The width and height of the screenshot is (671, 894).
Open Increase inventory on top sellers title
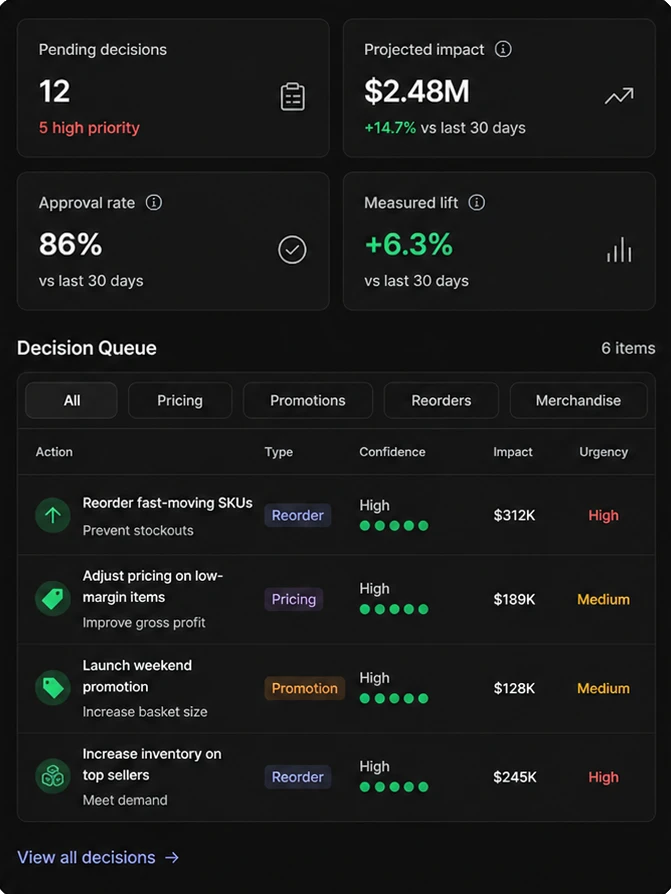pyautogui.click(x=152, y=764)
